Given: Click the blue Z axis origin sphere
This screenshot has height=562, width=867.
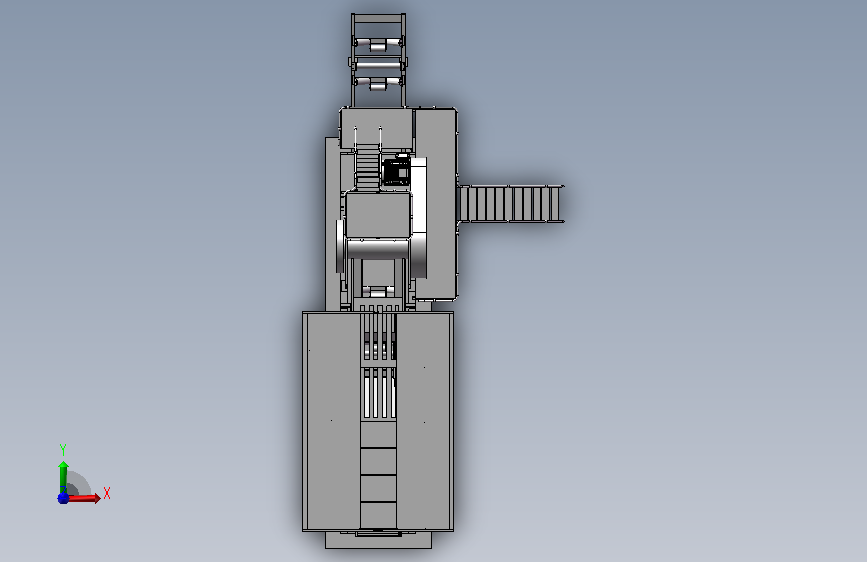Looking at the screenshot, I should (63, 498).
